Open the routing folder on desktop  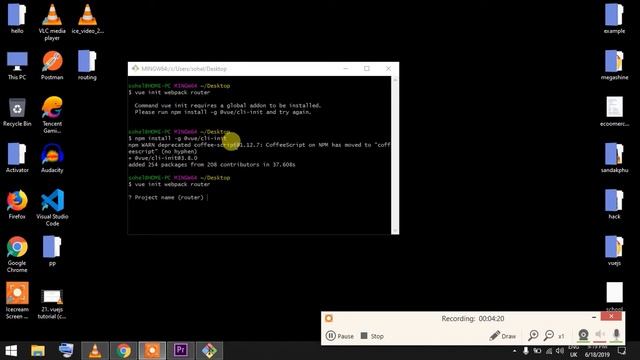point(87,65)
